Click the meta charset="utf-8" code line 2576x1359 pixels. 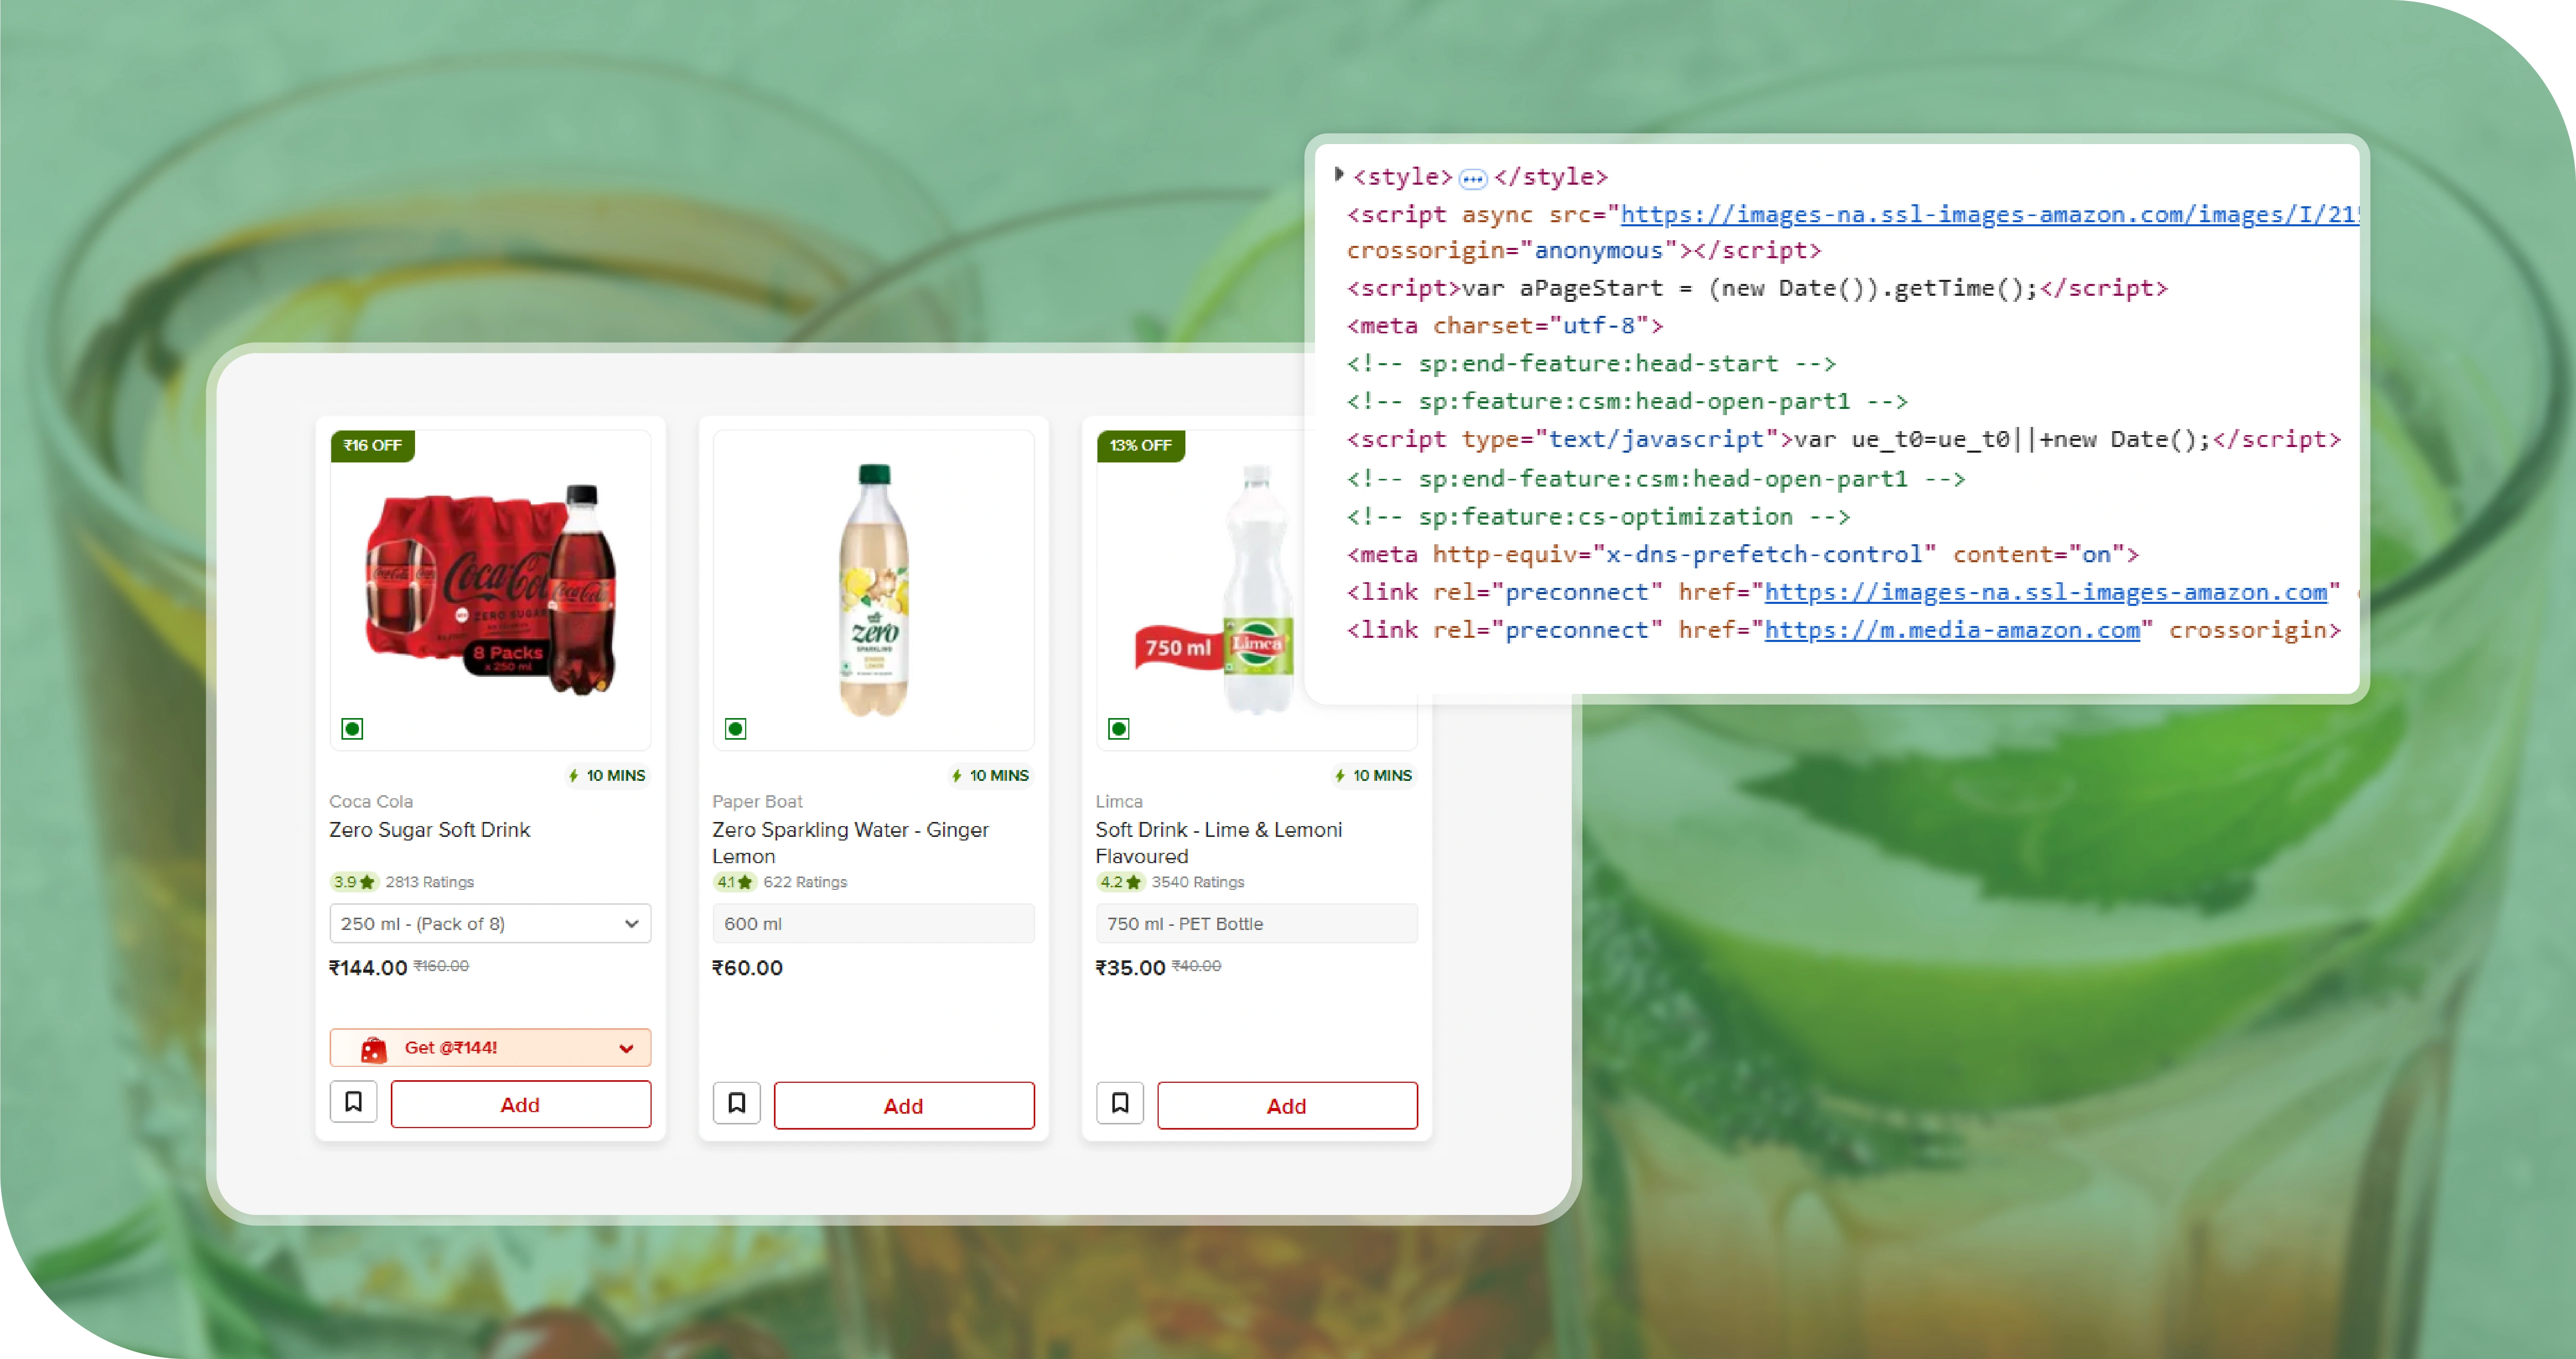point(1504,326)
